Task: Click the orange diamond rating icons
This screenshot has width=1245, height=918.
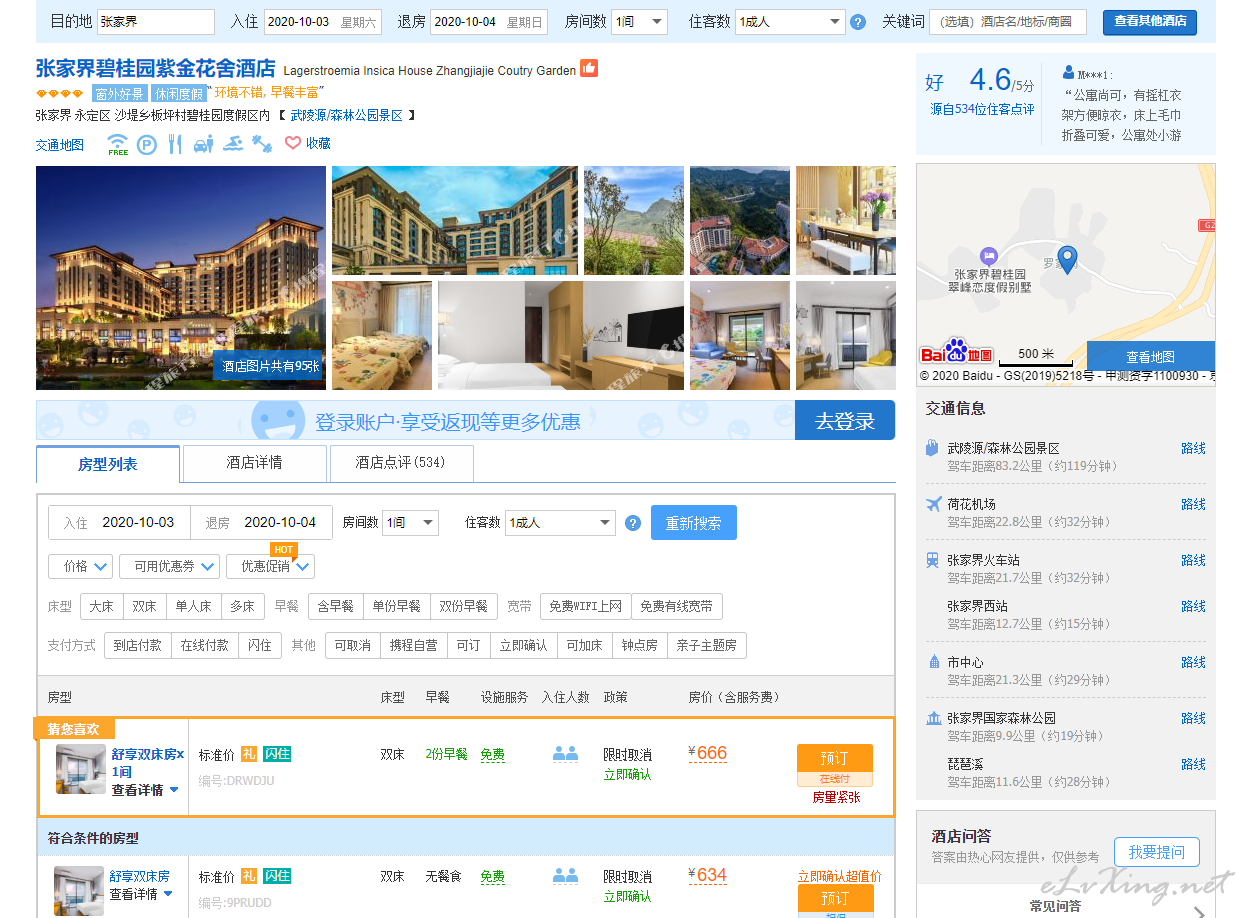Action: (x=60, y=93)
